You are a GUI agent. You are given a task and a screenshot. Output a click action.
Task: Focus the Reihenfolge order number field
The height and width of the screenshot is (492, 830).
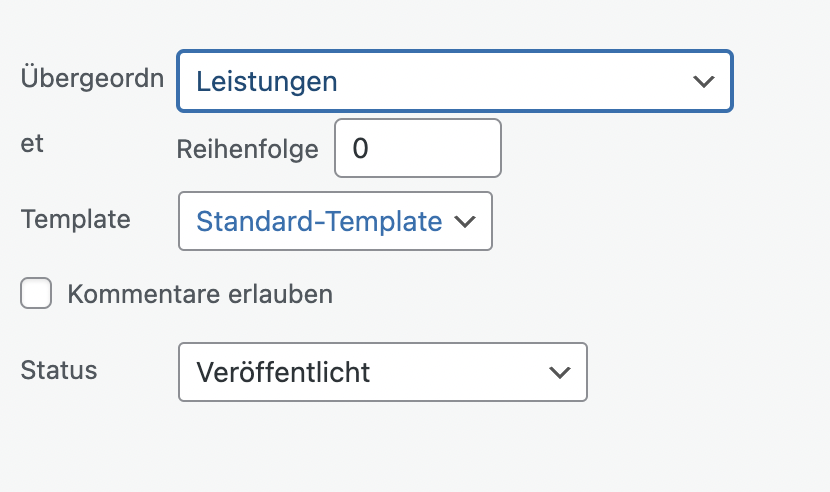pos(418,148)
